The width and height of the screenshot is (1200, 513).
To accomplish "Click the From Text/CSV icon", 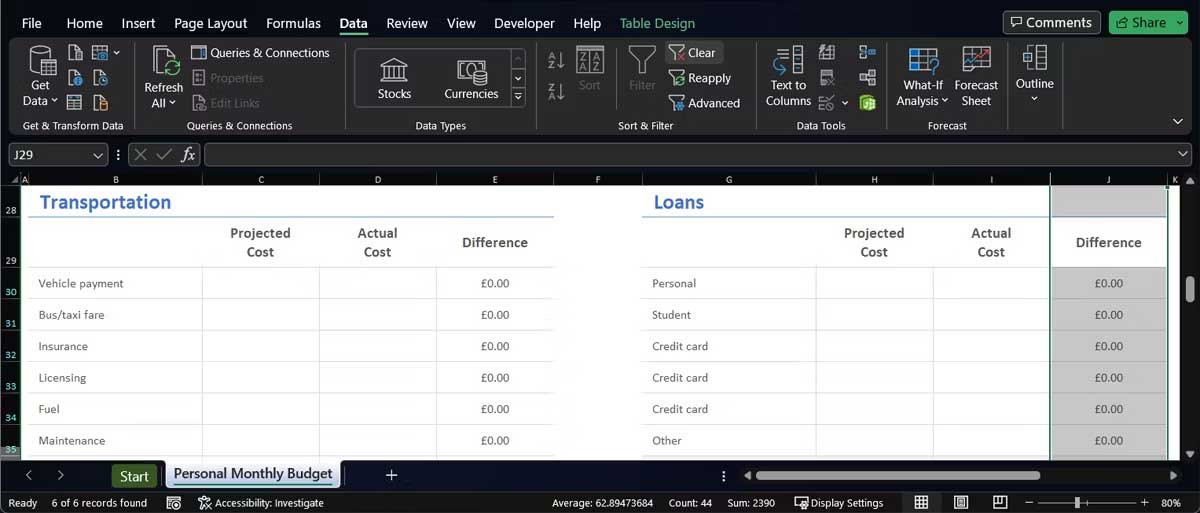I will coord(76,52).
